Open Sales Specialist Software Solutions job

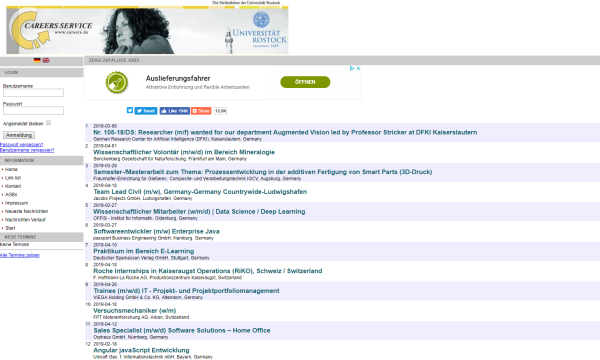coord(182,331)
